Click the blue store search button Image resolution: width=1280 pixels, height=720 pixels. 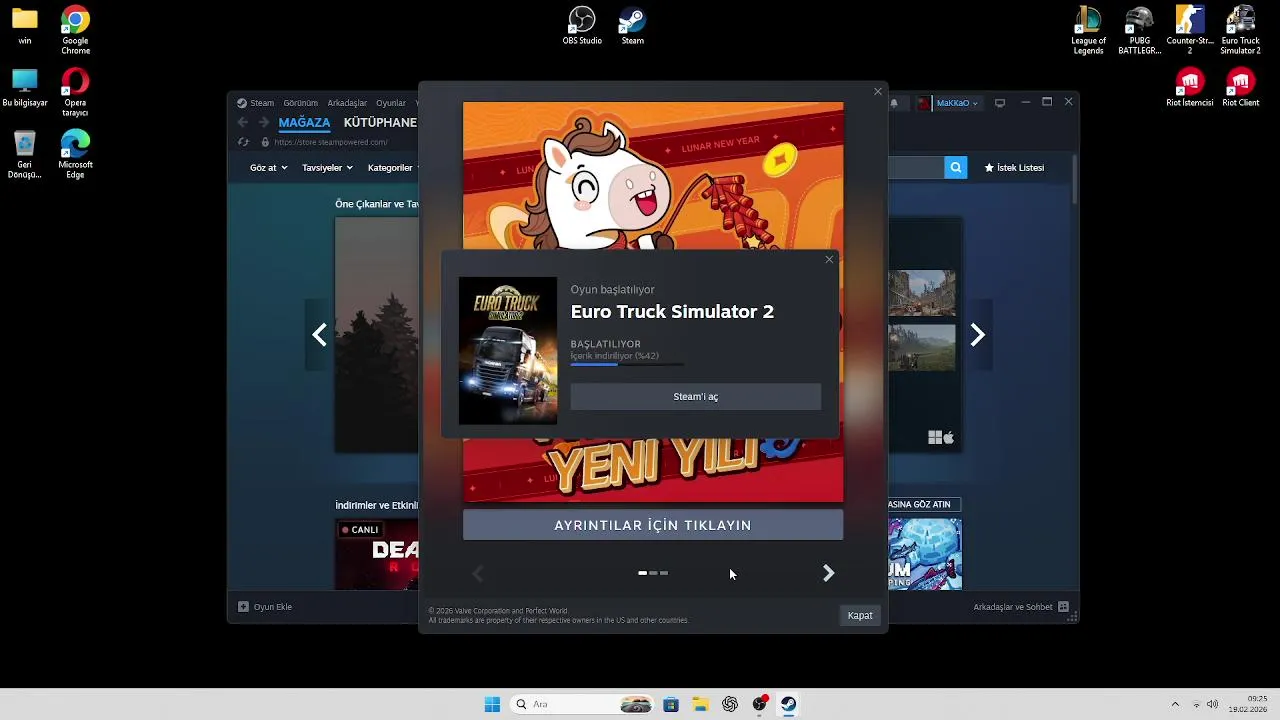[956, 168]
